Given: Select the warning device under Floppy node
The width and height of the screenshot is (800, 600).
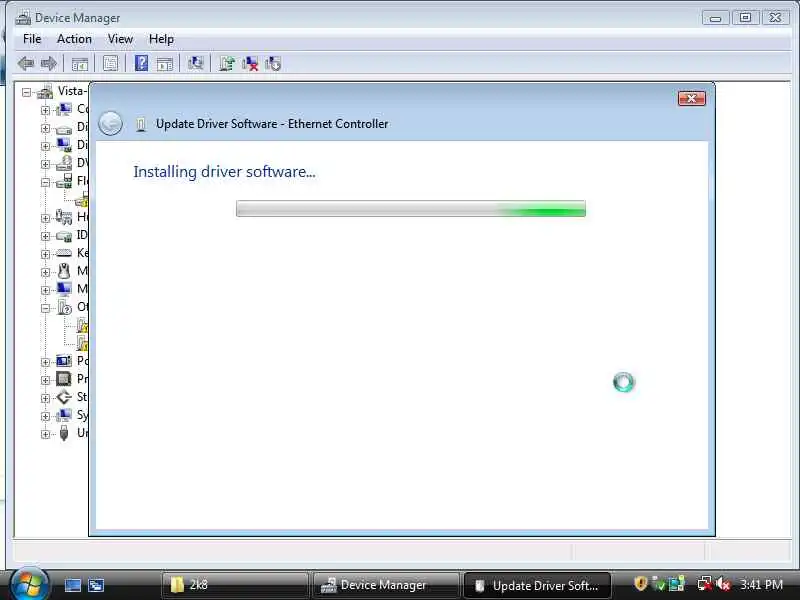Looking at the screenshot, I should [x=82, y=199].
